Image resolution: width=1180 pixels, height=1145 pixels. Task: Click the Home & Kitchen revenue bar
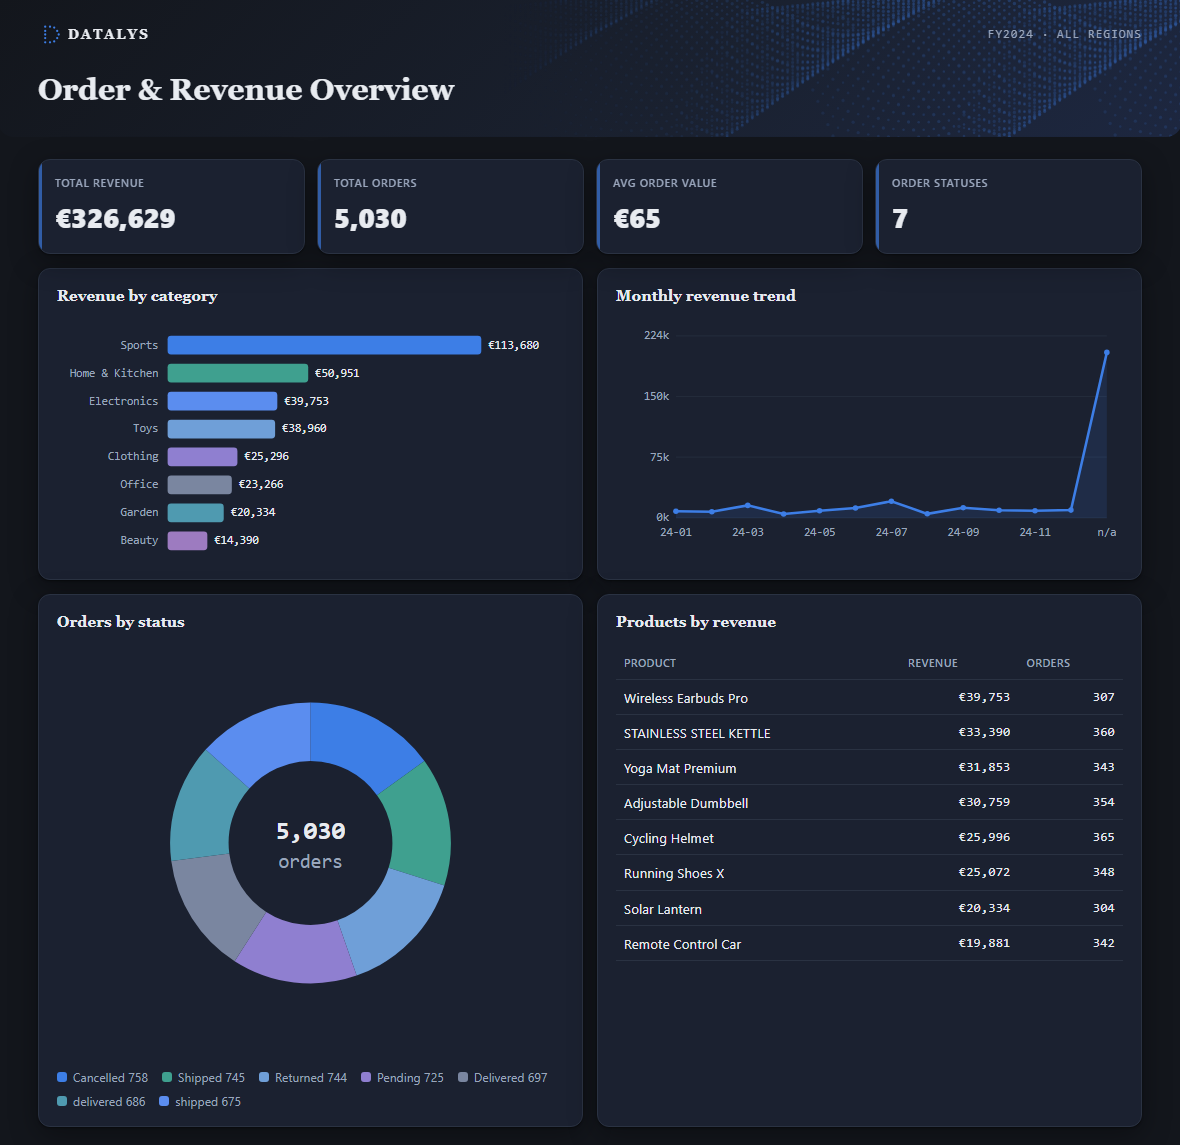(238, 373)
